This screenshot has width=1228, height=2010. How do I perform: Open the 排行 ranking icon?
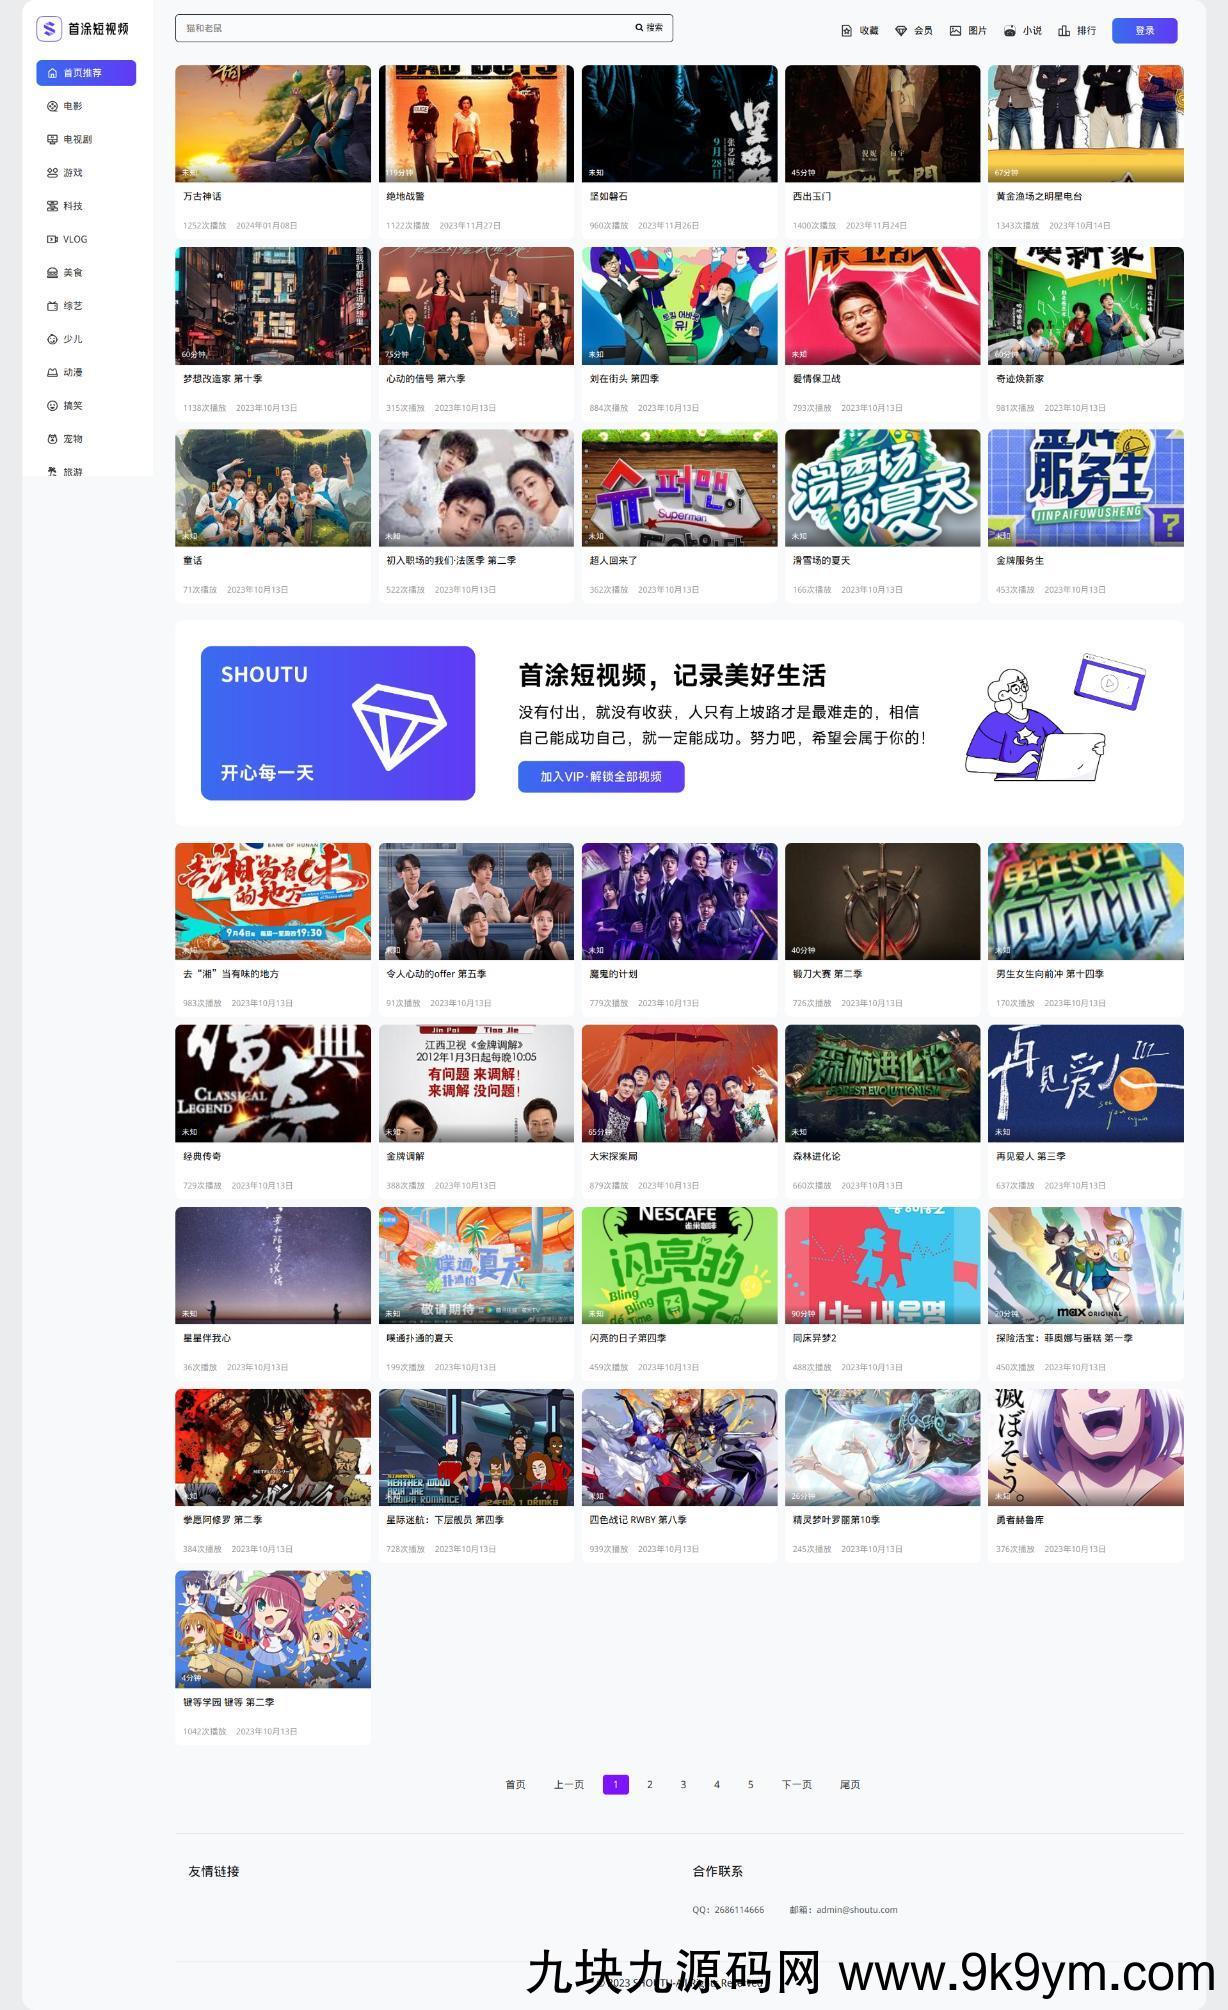point(1064,31)
